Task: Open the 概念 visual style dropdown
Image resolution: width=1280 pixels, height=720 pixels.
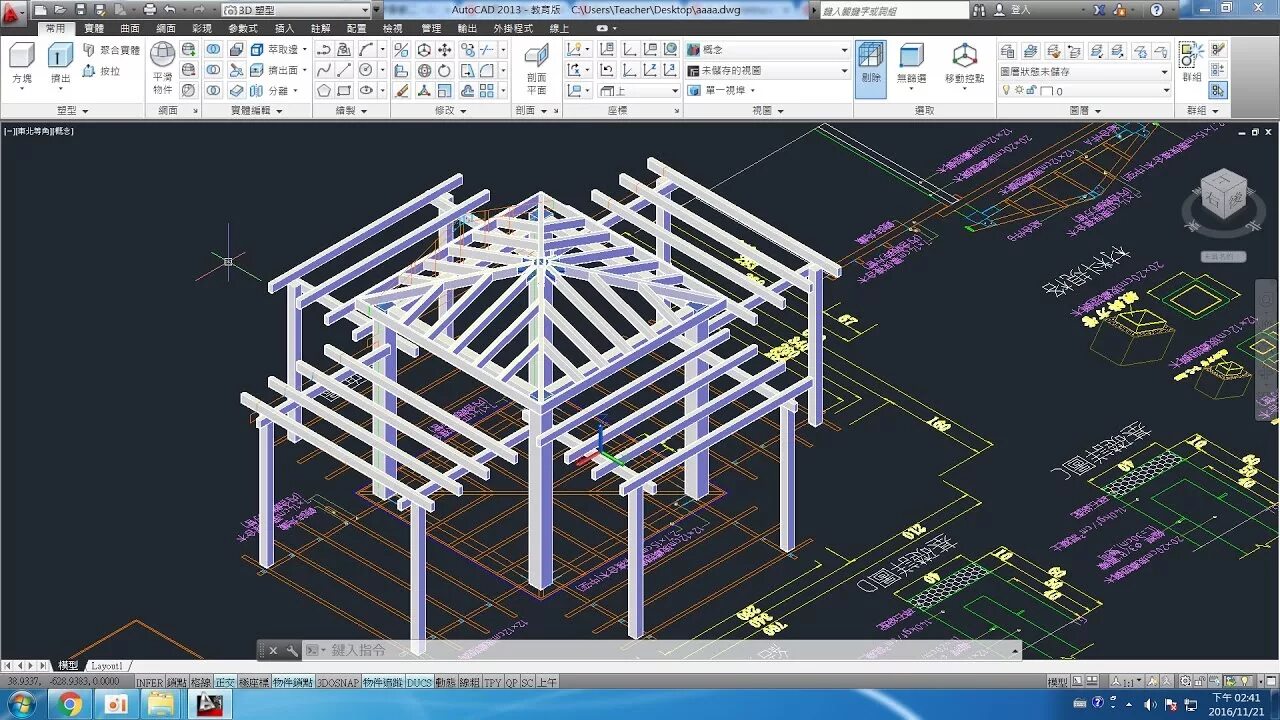Action: 767,50
